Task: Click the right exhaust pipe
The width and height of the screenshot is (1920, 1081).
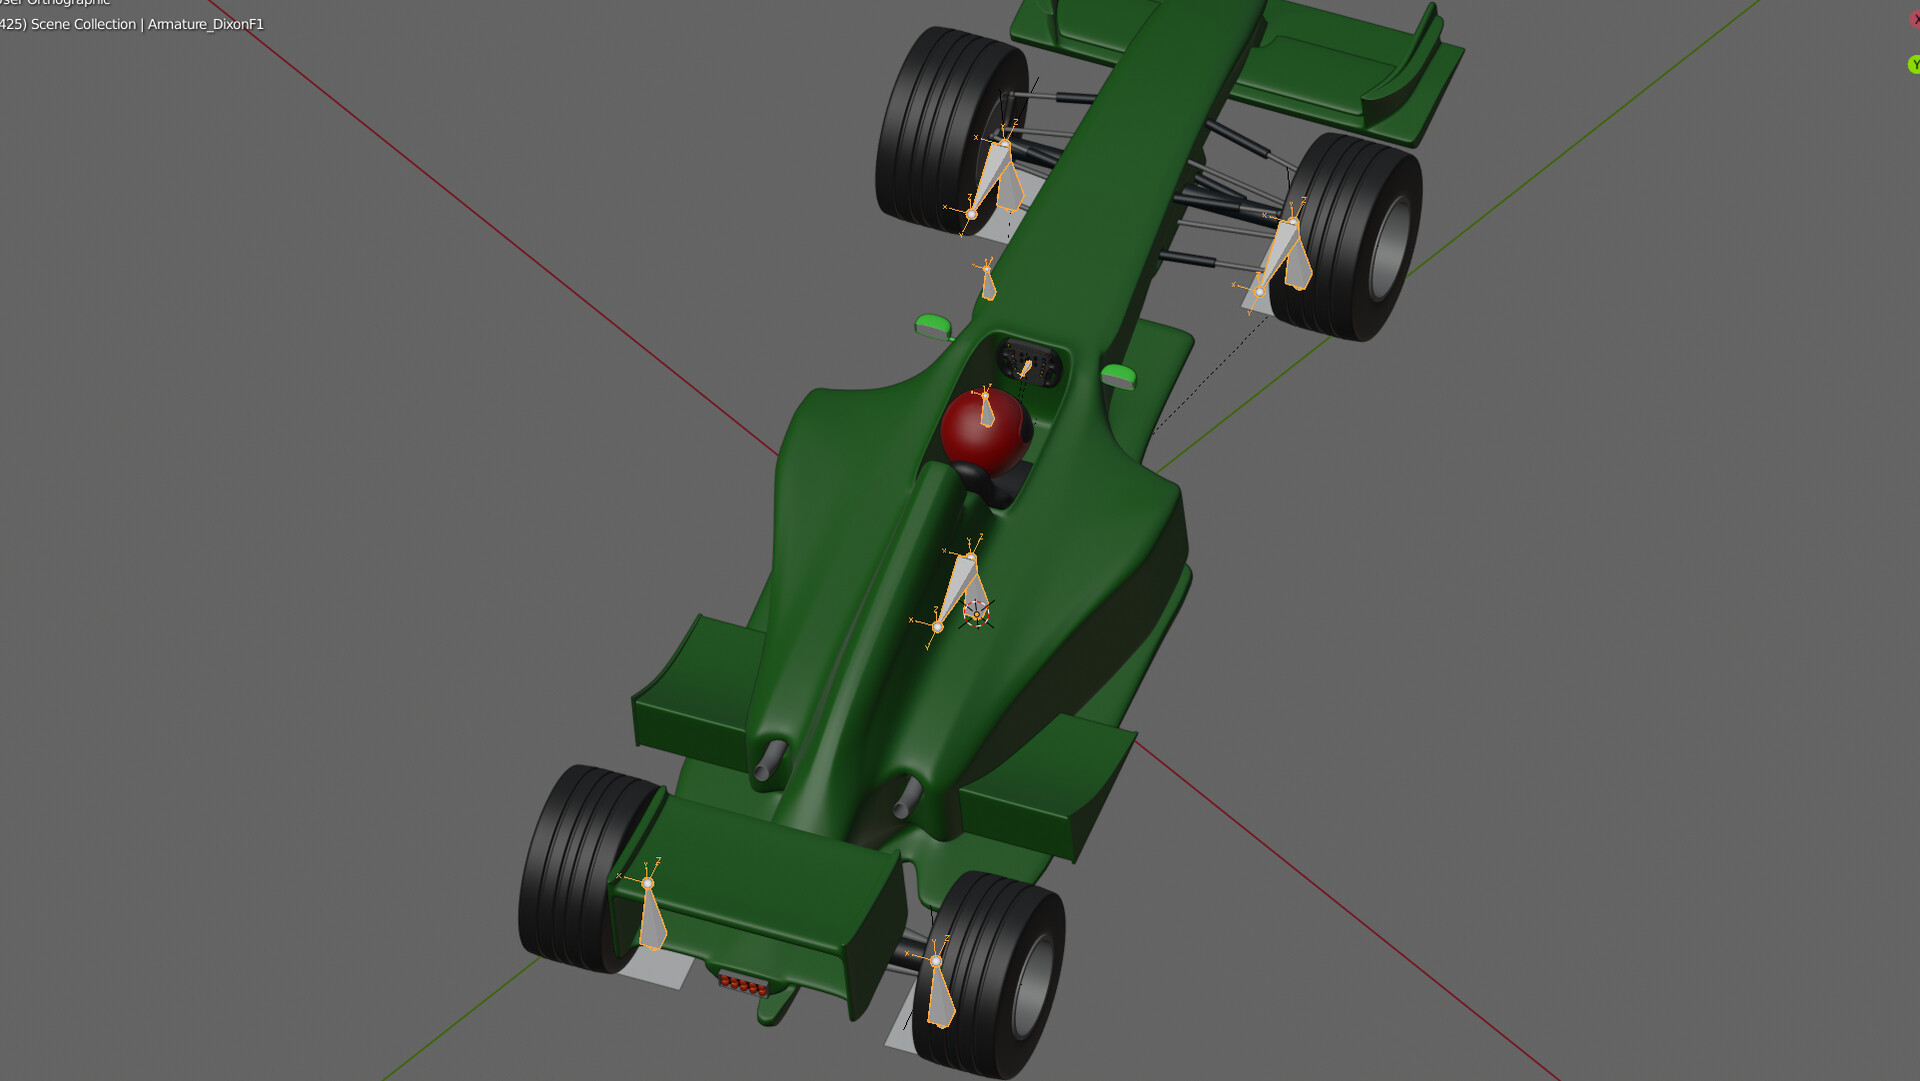Action: (x=907, y=798)
